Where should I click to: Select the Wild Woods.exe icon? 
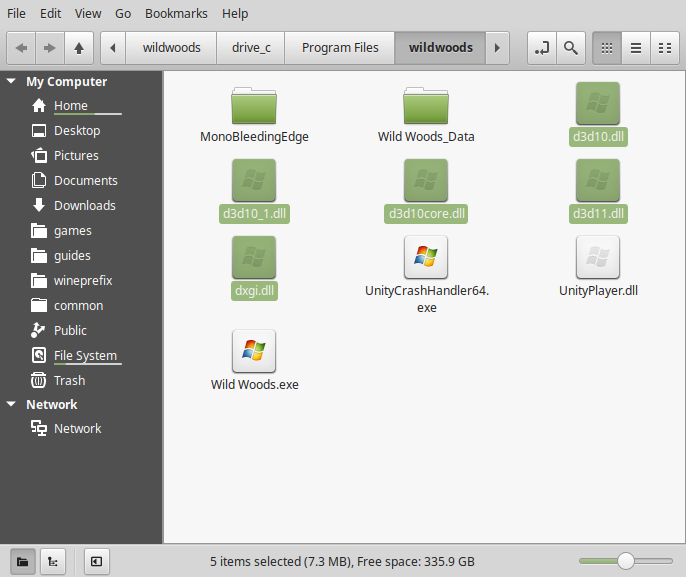[x=254, y=351]
